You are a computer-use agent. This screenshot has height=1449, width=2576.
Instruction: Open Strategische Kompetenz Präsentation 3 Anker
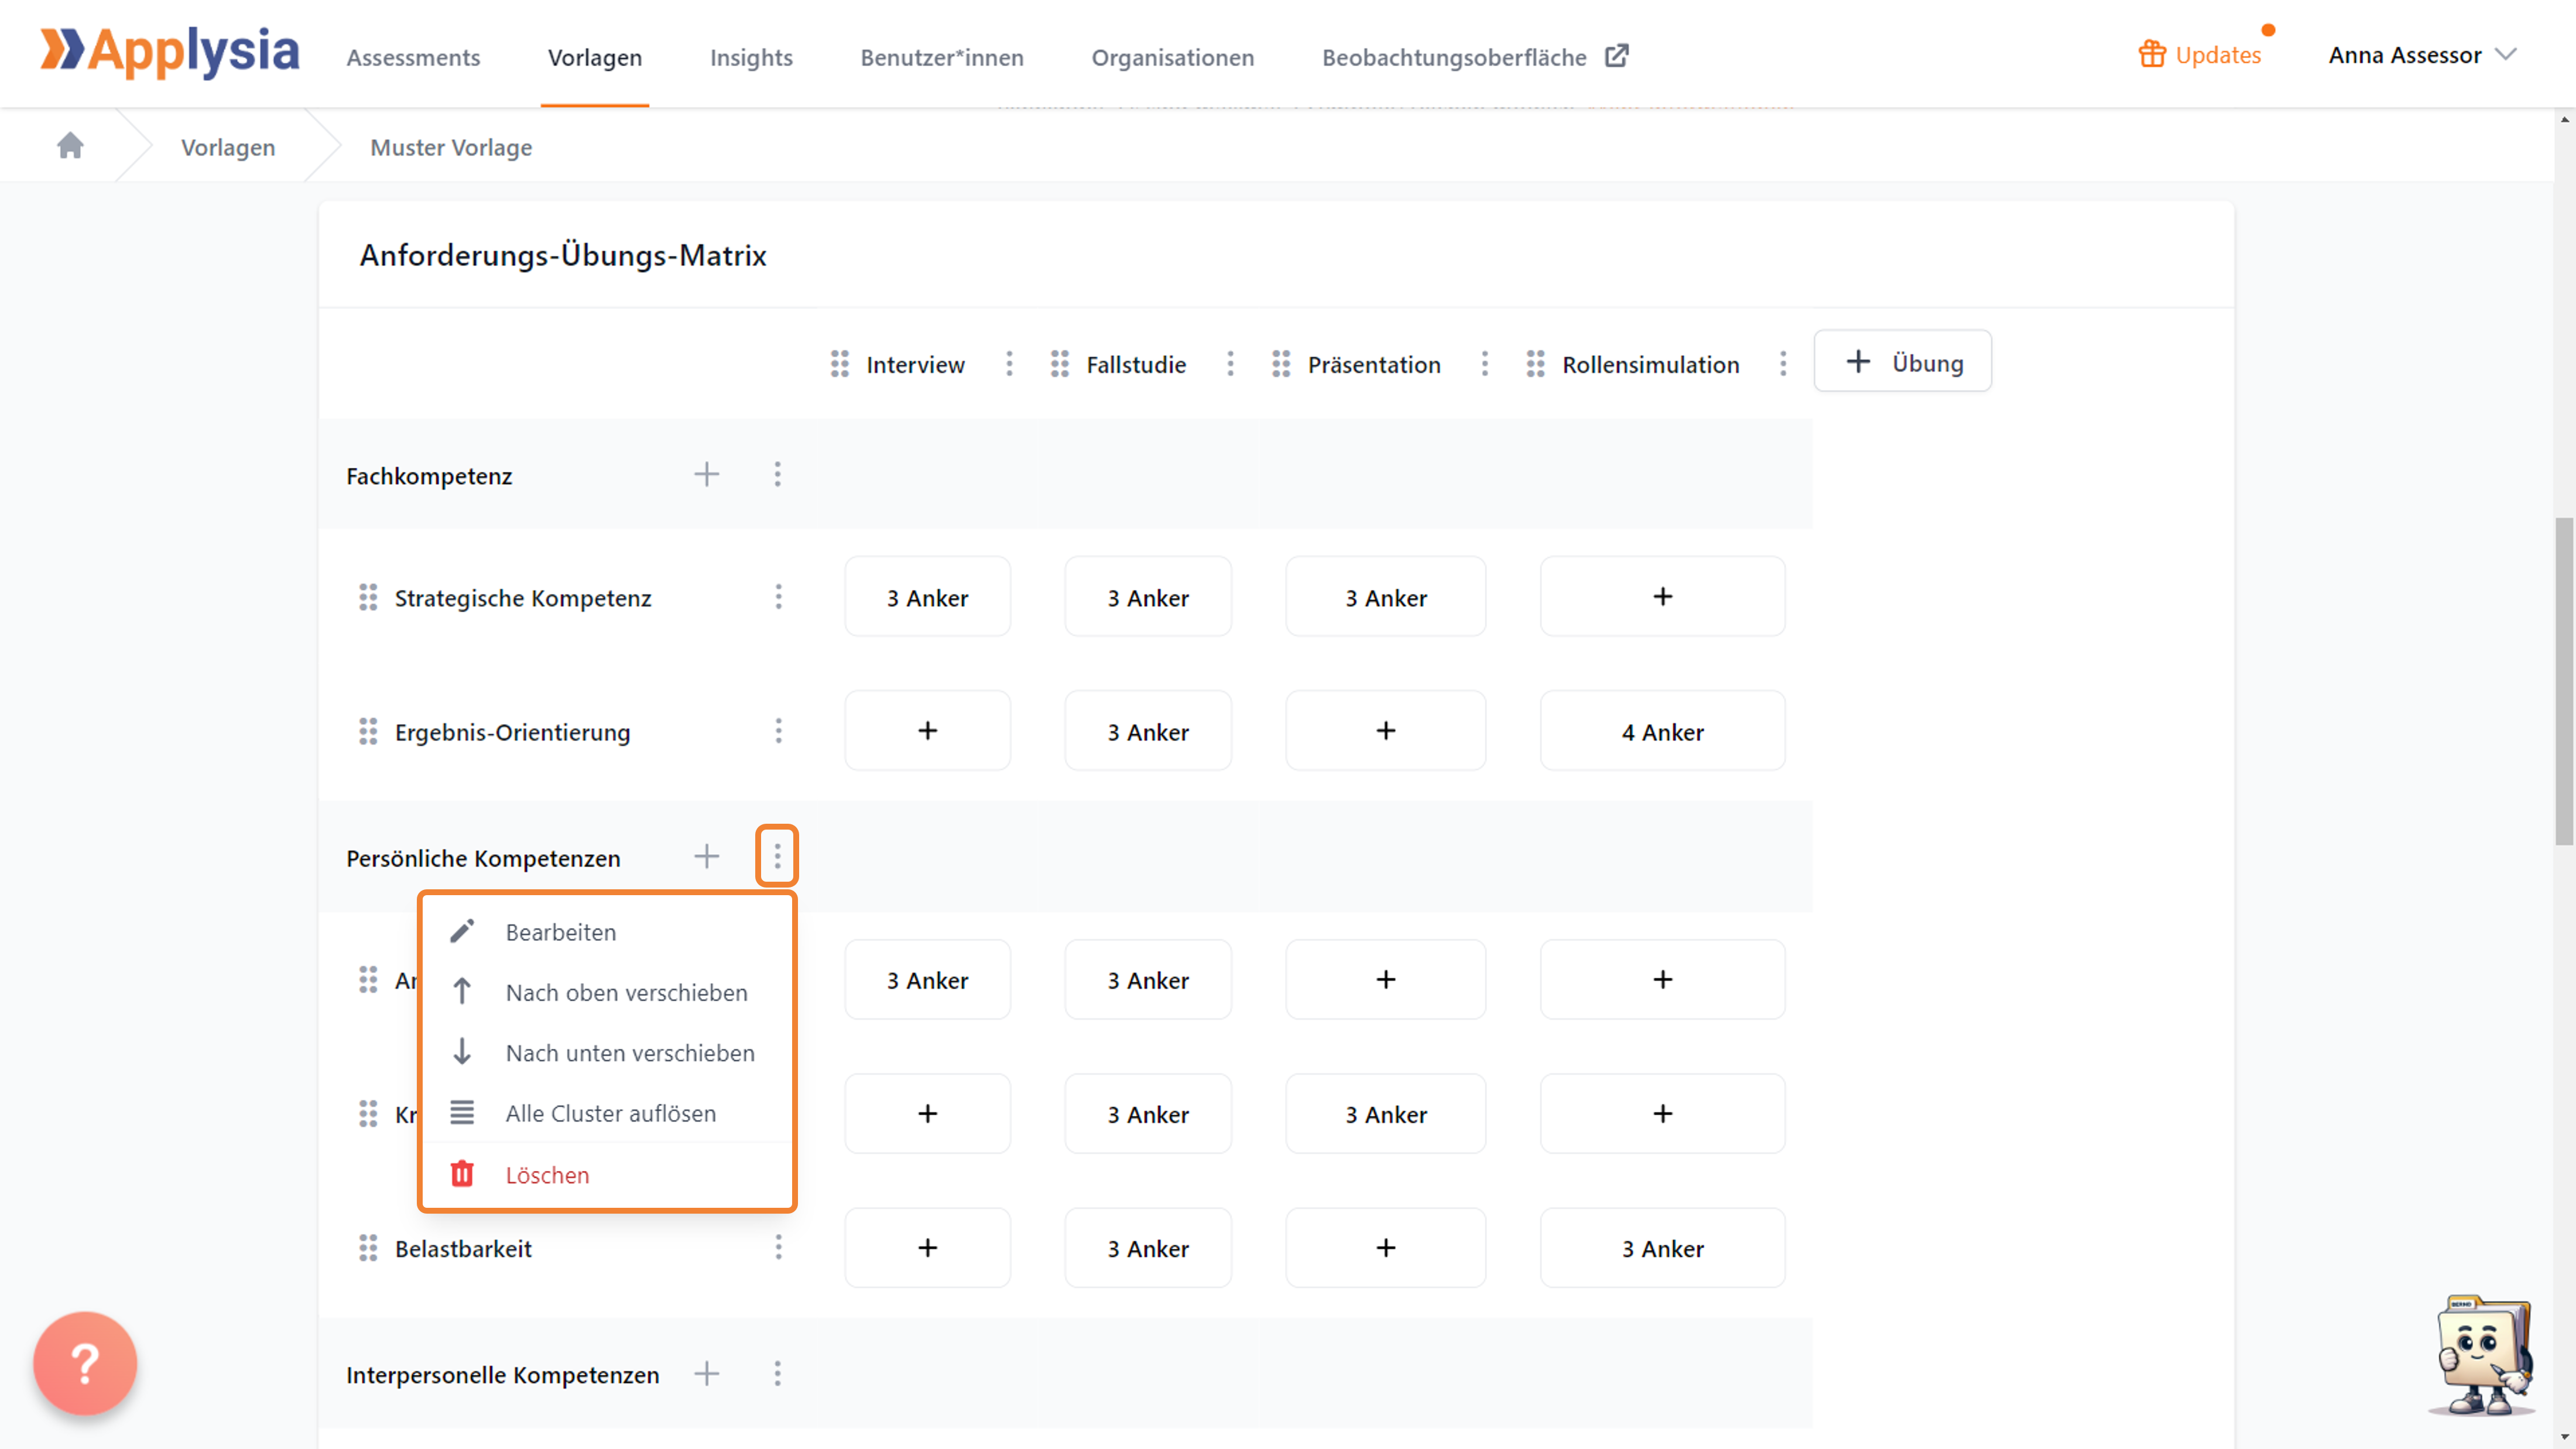(1386, 597)
